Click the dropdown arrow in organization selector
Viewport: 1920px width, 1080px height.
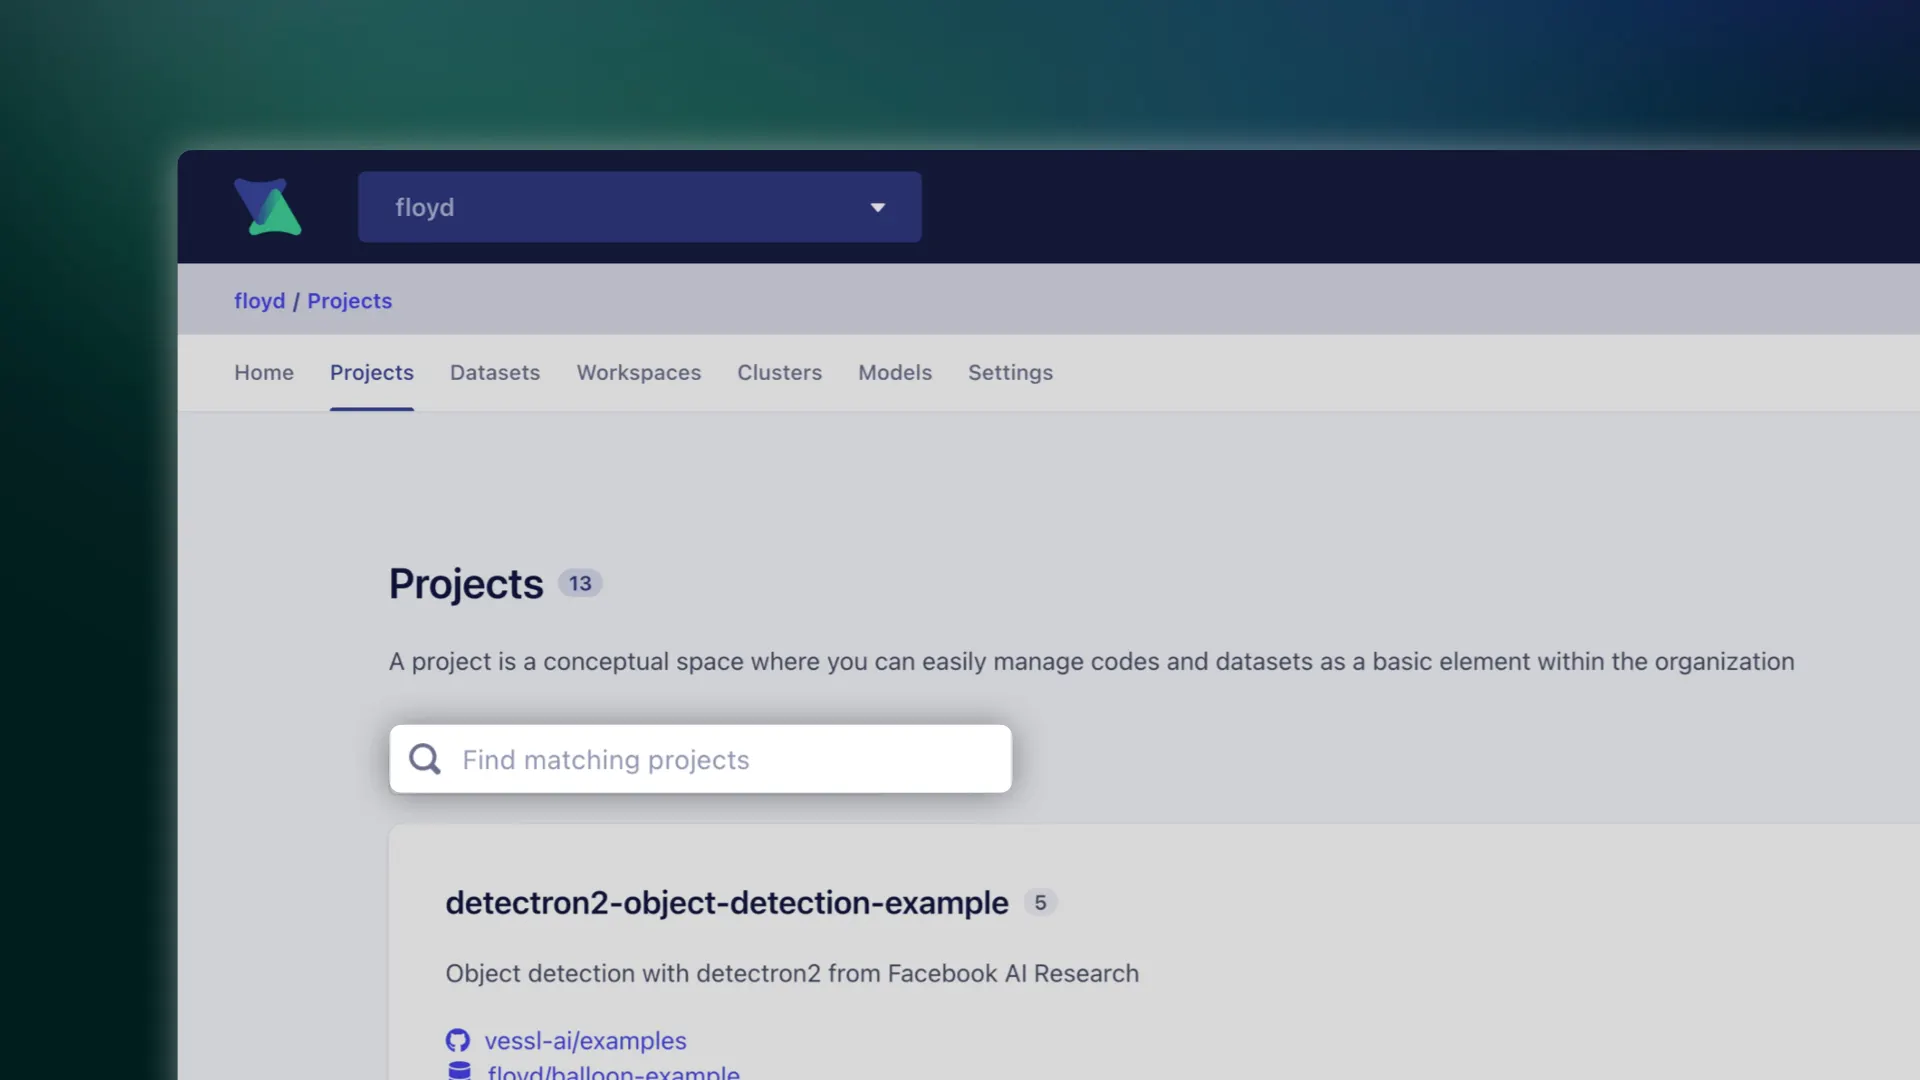coord(877,208)
